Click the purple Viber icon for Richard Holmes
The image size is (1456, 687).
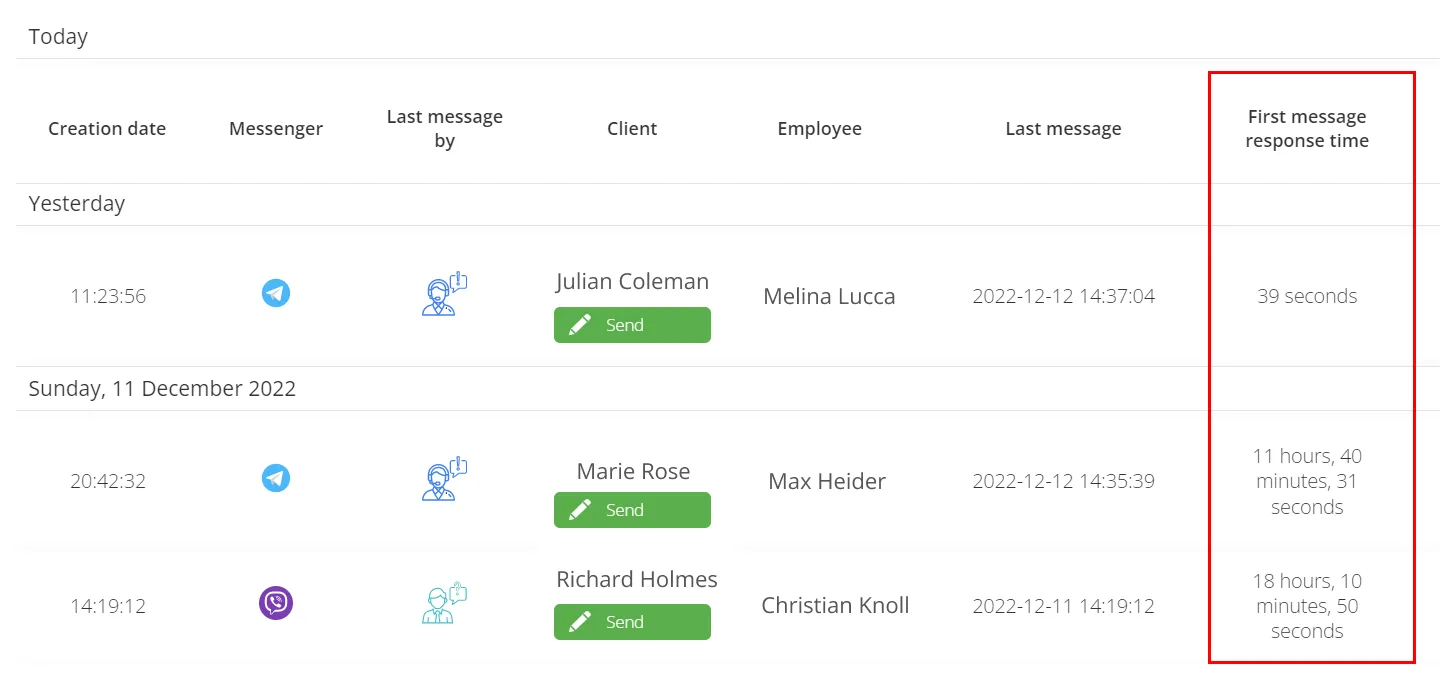[276, 603]
